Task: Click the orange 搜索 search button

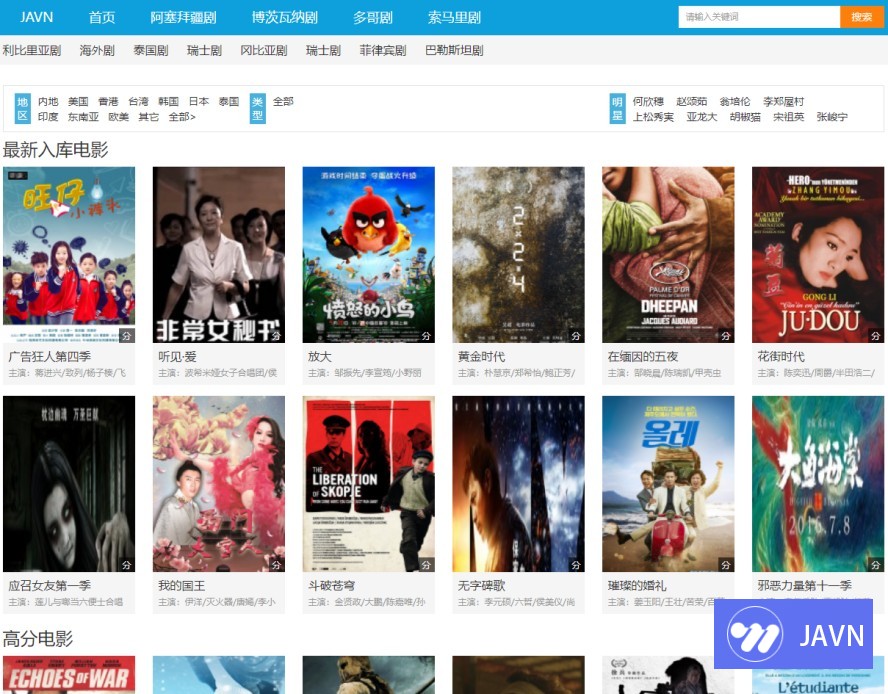Action: point(861,17)
